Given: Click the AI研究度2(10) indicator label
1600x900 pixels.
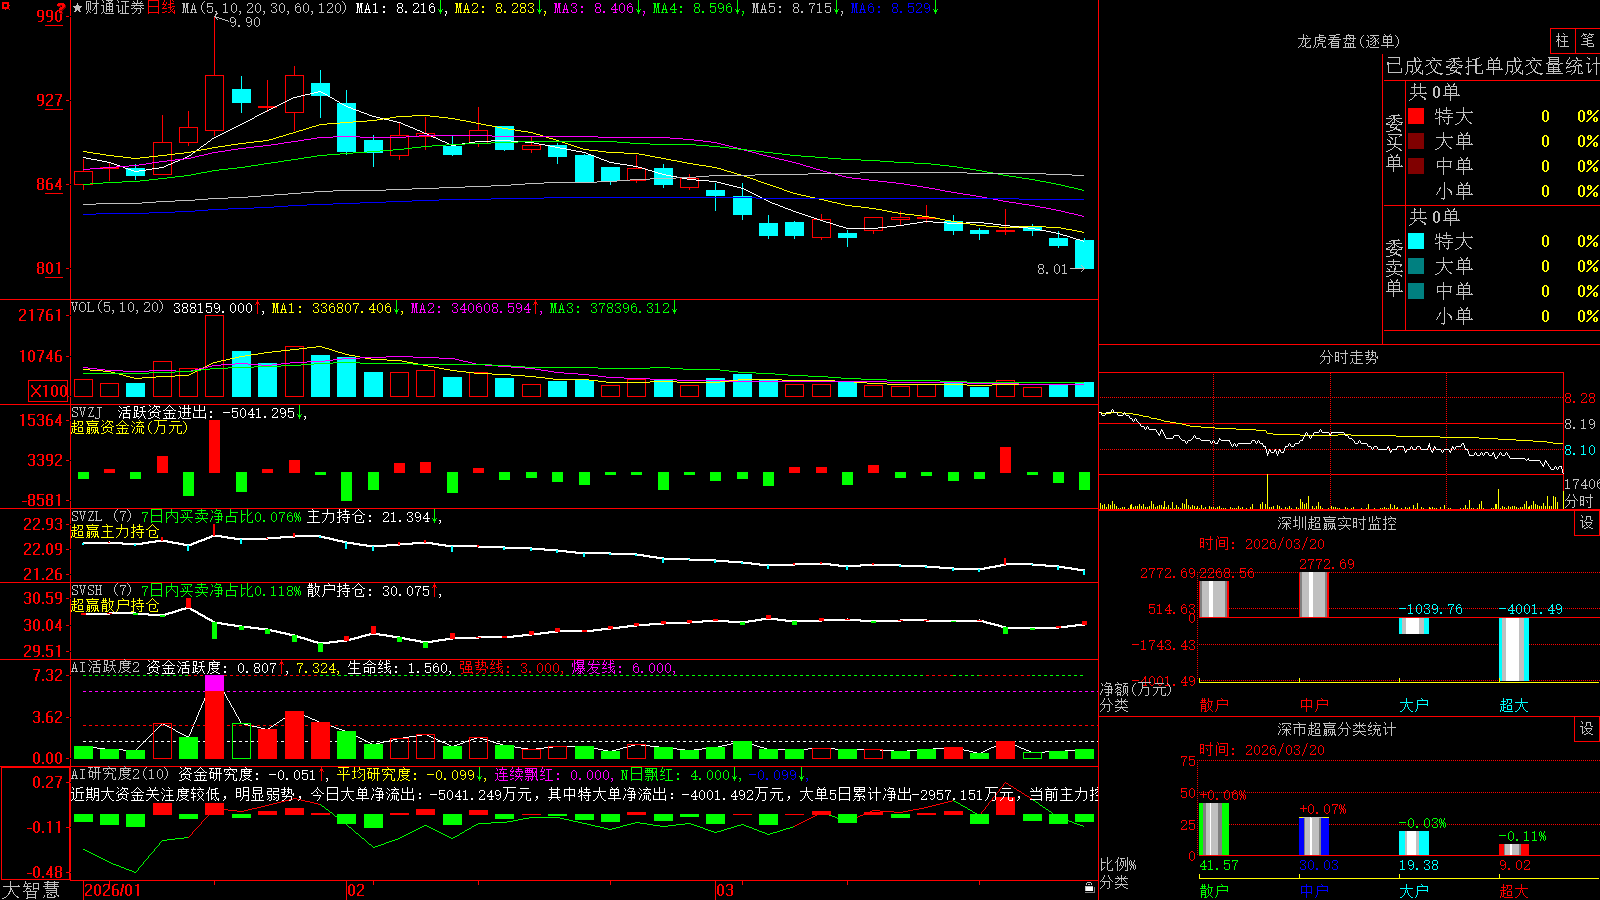Looking at the screenshot, I should (121, 774).
